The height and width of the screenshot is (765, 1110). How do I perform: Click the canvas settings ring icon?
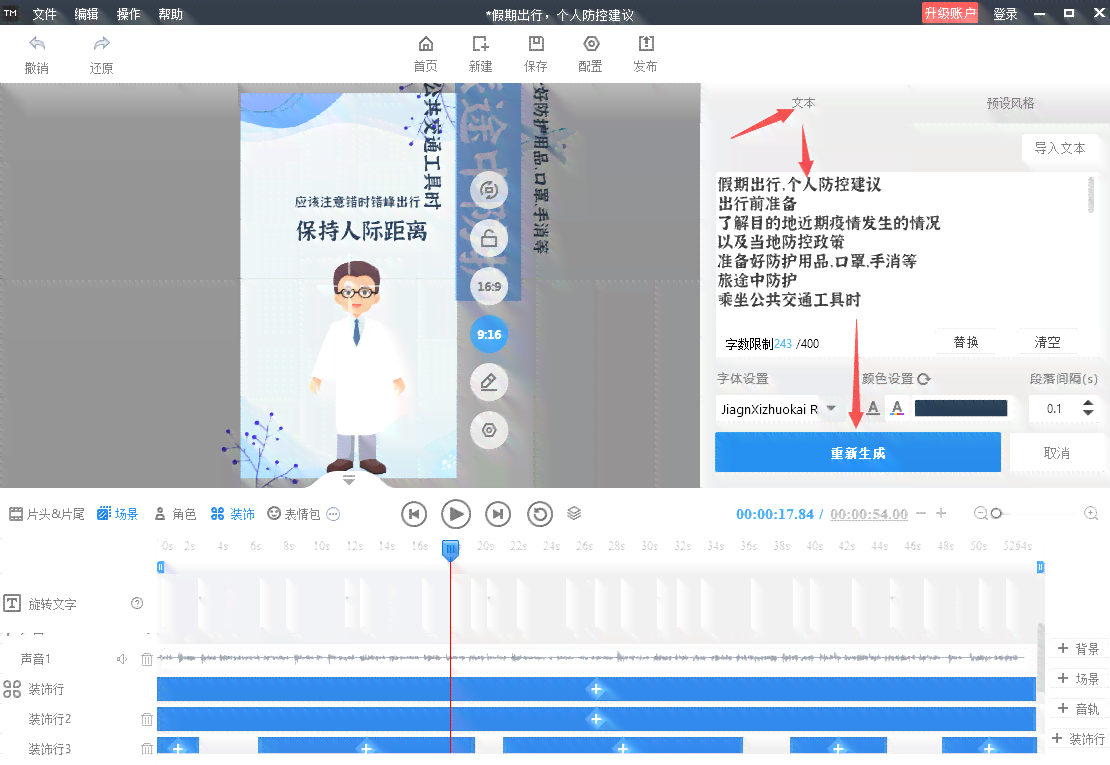(x=489, y=430)
